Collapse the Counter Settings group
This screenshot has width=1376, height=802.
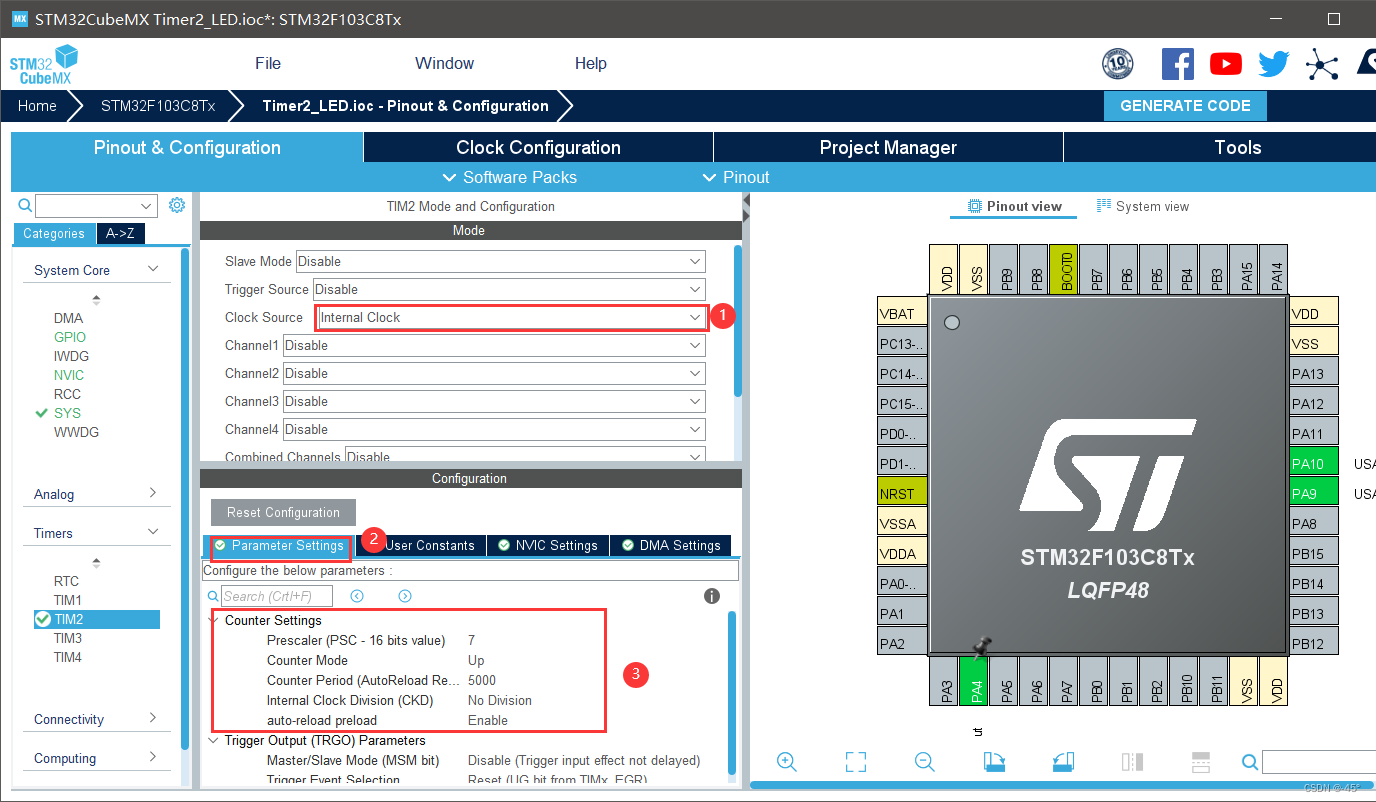(213, 620)
